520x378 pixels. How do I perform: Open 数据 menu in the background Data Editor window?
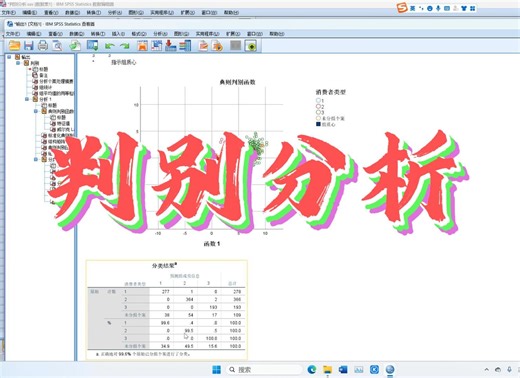click(72, 13)
